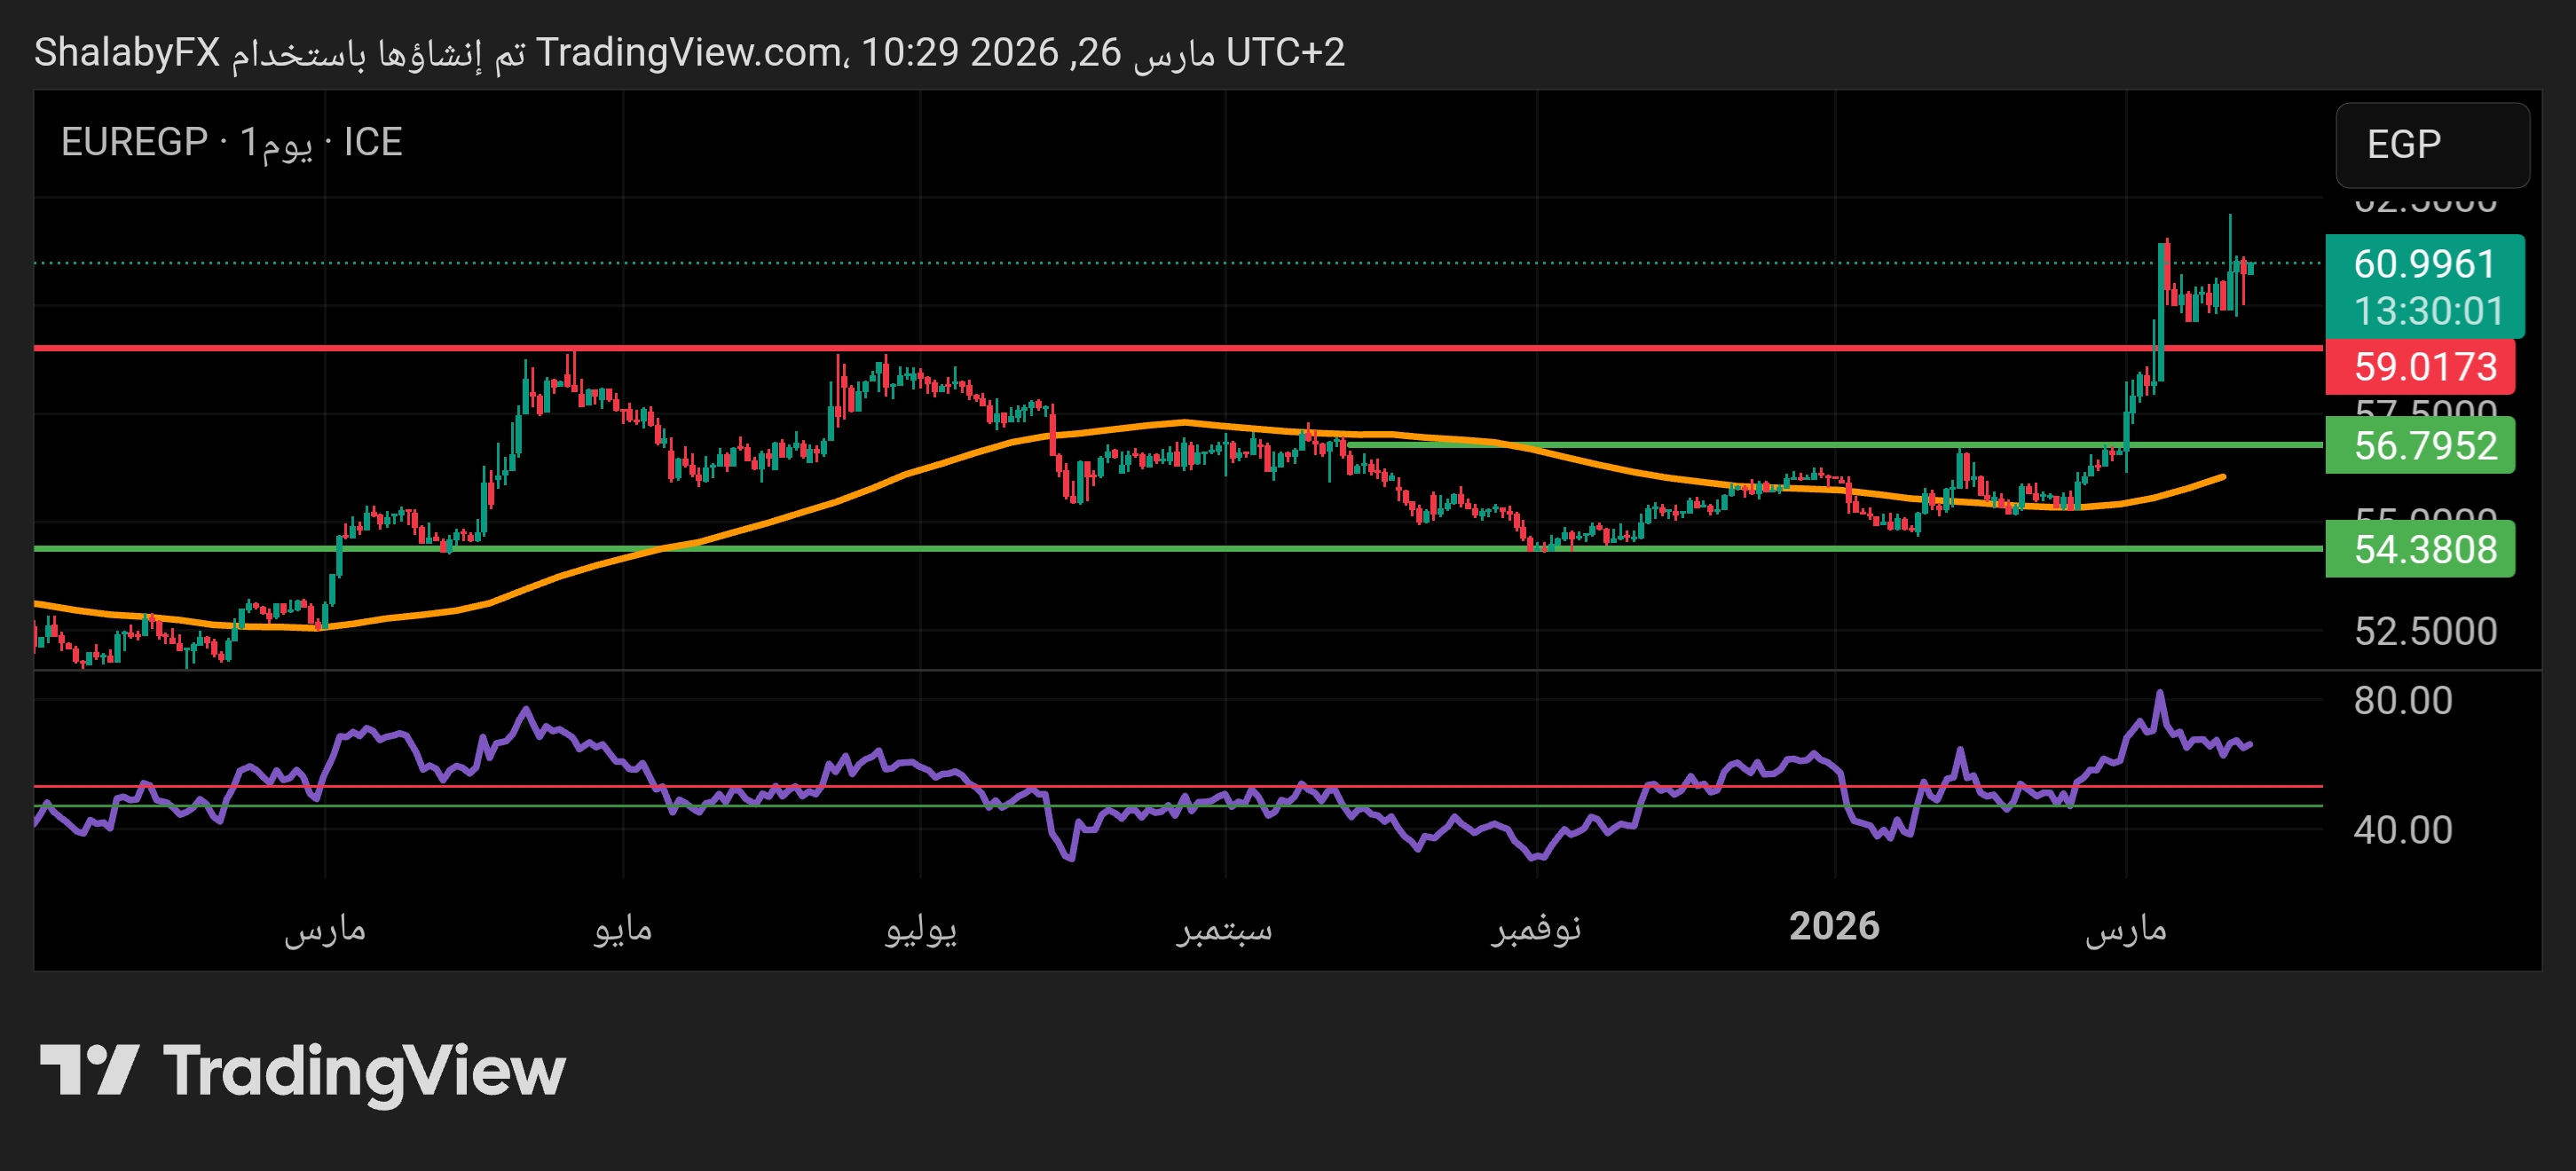Screen dimensions: 2576x1171
Task: Click the EUREGP symbol title
Action: coord(134,142)
